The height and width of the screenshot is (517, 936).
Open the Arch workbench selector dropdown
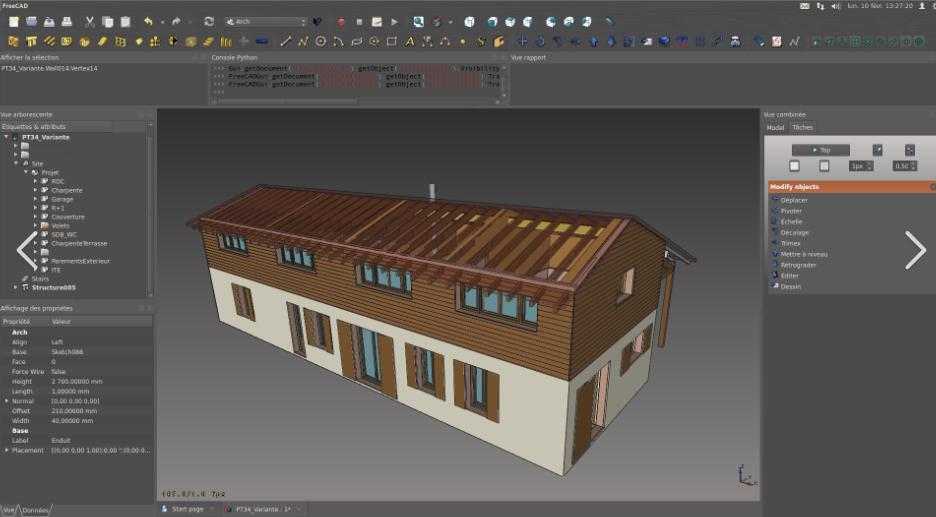tap(266, 21)
